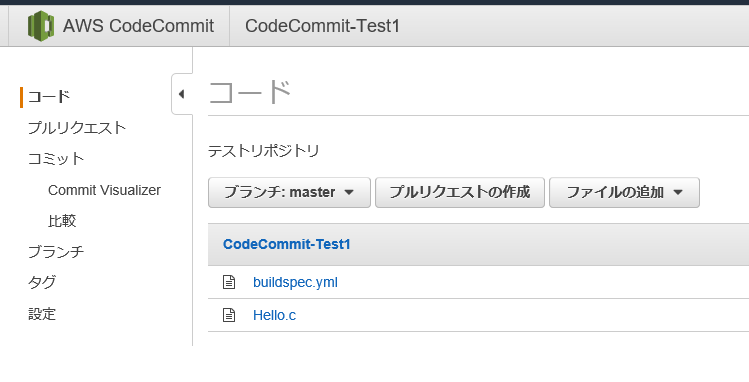Click the プルリクエストの作成 button

[x=460, y=192]
